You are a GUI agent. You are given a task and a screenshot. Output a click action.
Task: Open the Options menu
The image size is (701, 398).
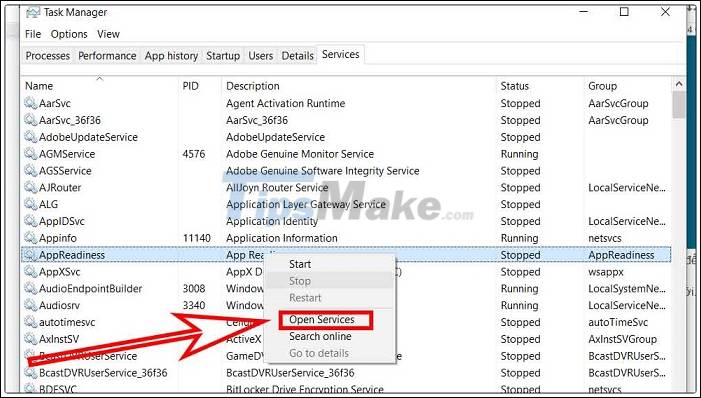coord(69,34)
